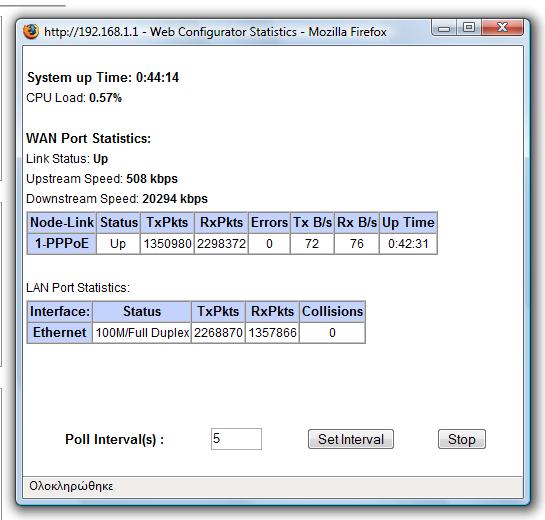
Task: Focus the Poll Interval input field
Action: click(x=236, y=439)
